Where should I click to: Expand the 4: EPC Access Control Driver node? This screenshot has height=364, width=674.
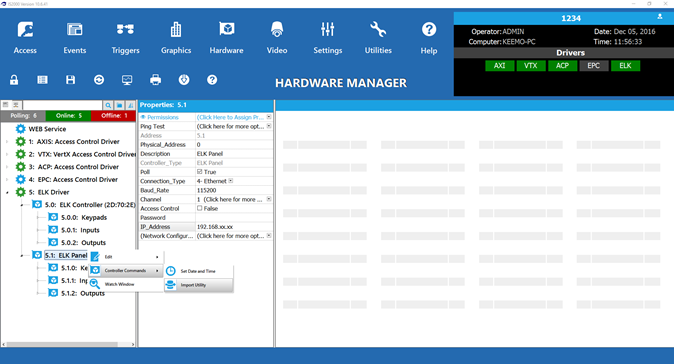point(7,179)
